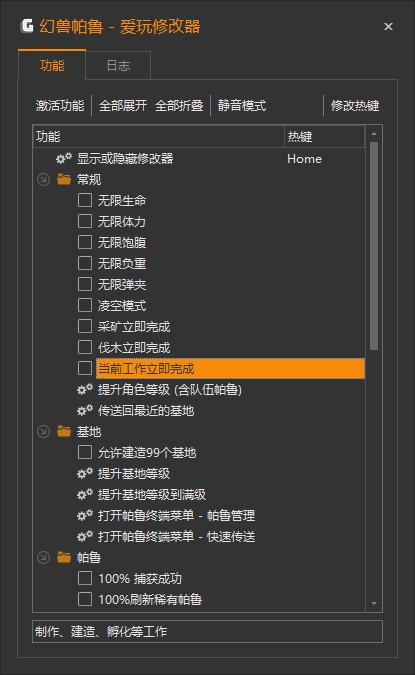Viewport: 415px width, 675px height.
Task: Check the 100% 捕获成功 option
Action: [x=85, y=578]
